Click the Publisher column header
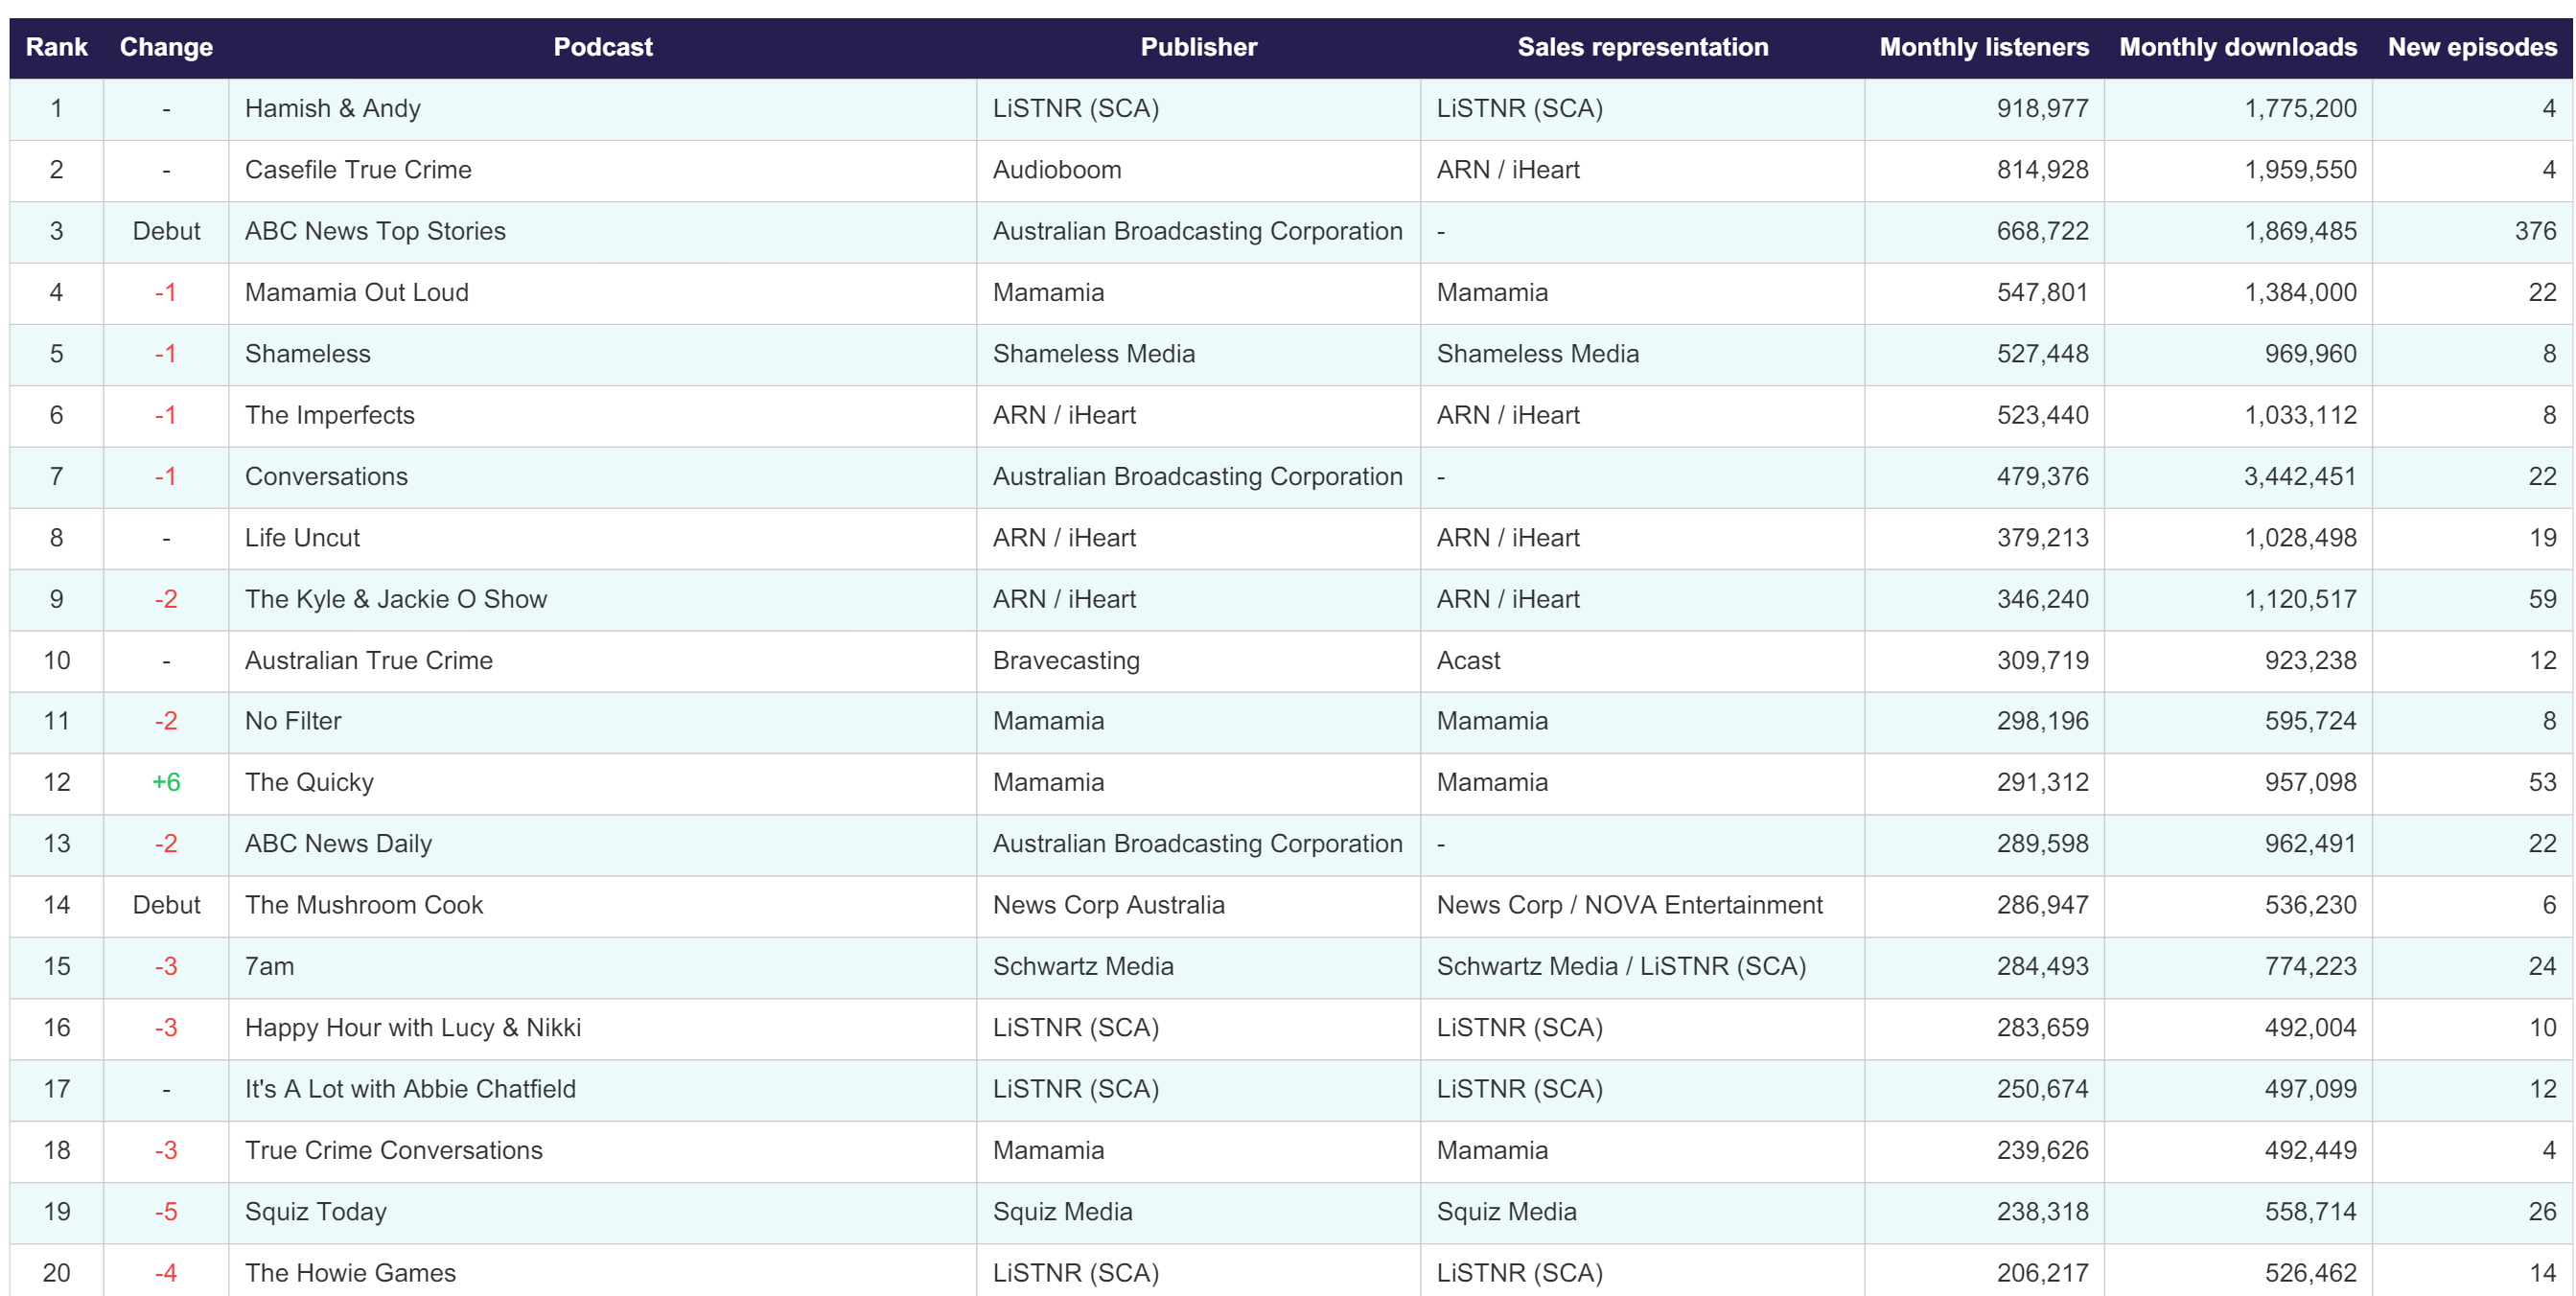 pyautogui.click(x=1198, y=47)
